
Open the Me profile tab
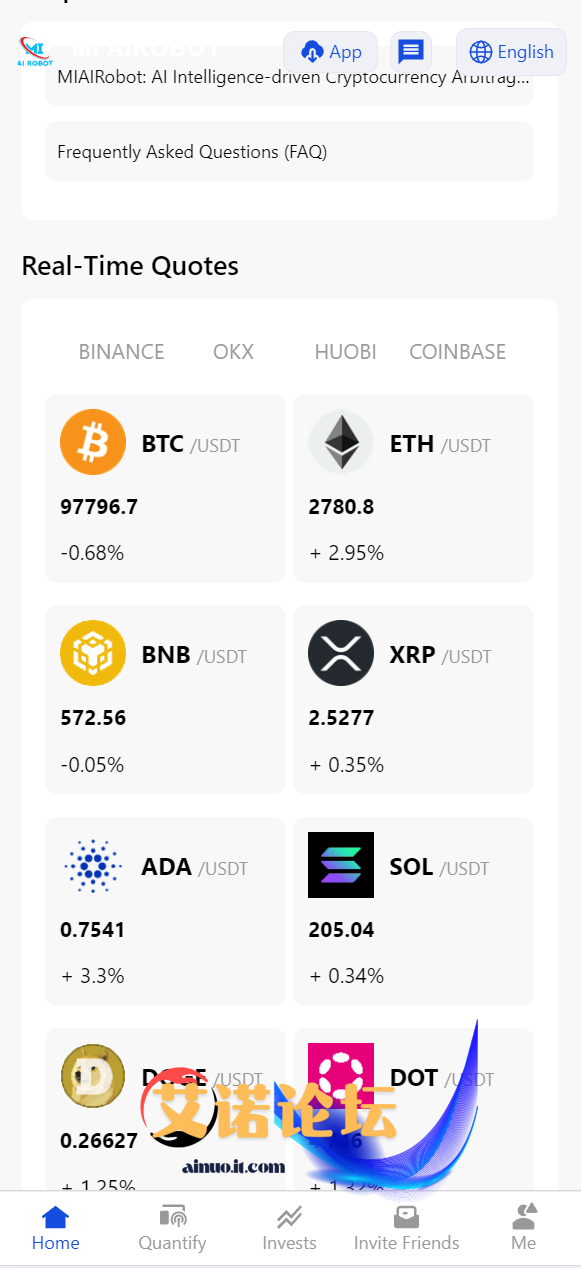tap(524, 1229)
